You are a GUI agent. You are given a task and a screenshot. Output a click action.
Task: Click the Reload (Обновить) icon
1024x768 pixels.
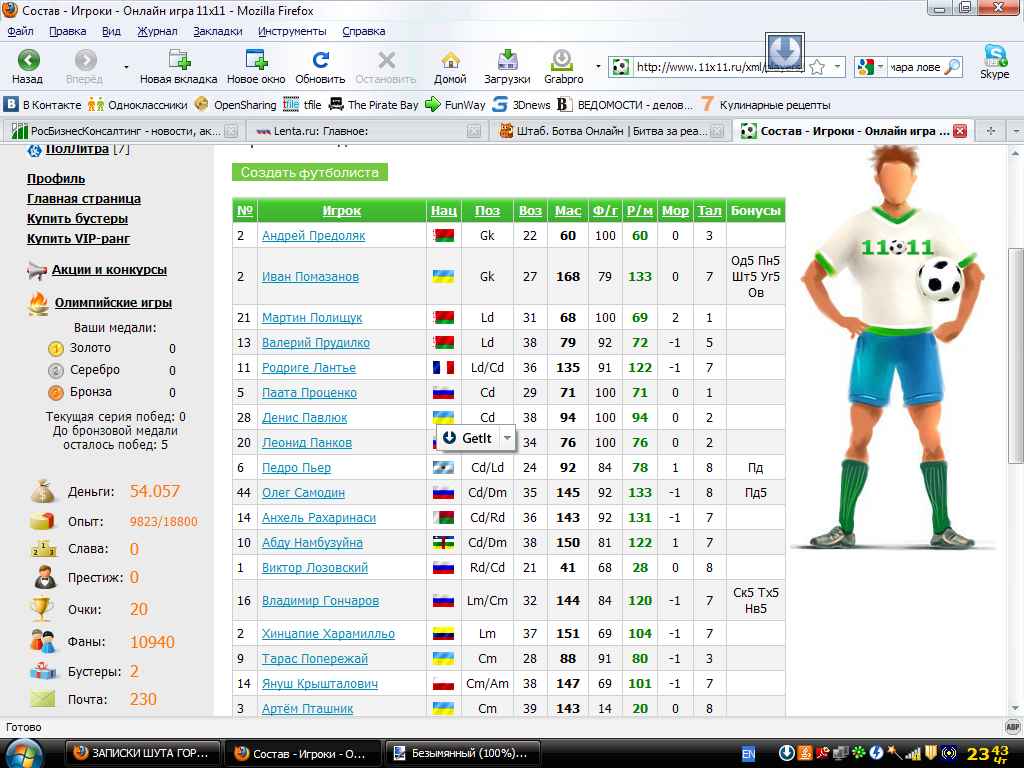pos(320,61)
